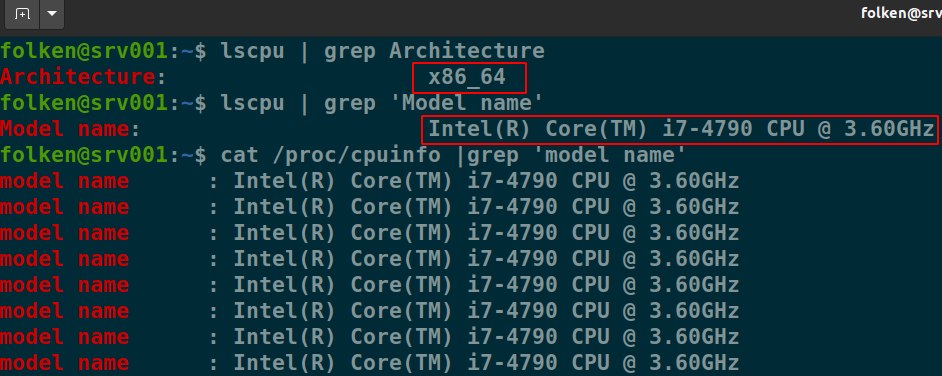The width and height of the screenshot is (942, 376).
Task: Click 'lscpu' in the first command line
Action: 252,51
